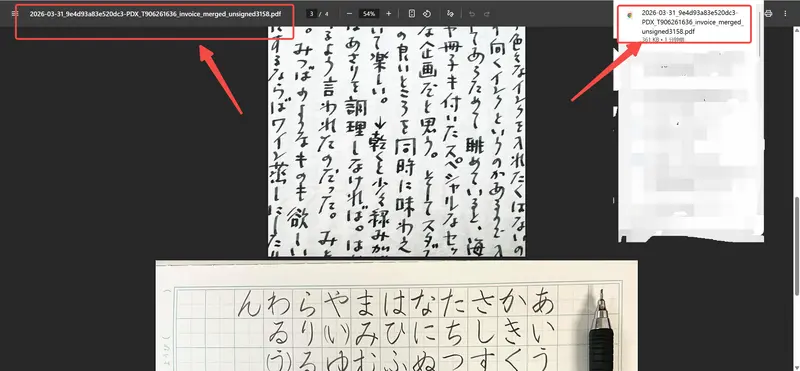
Task: Open the three-dot more actions menu
Action: coord(785,14)
